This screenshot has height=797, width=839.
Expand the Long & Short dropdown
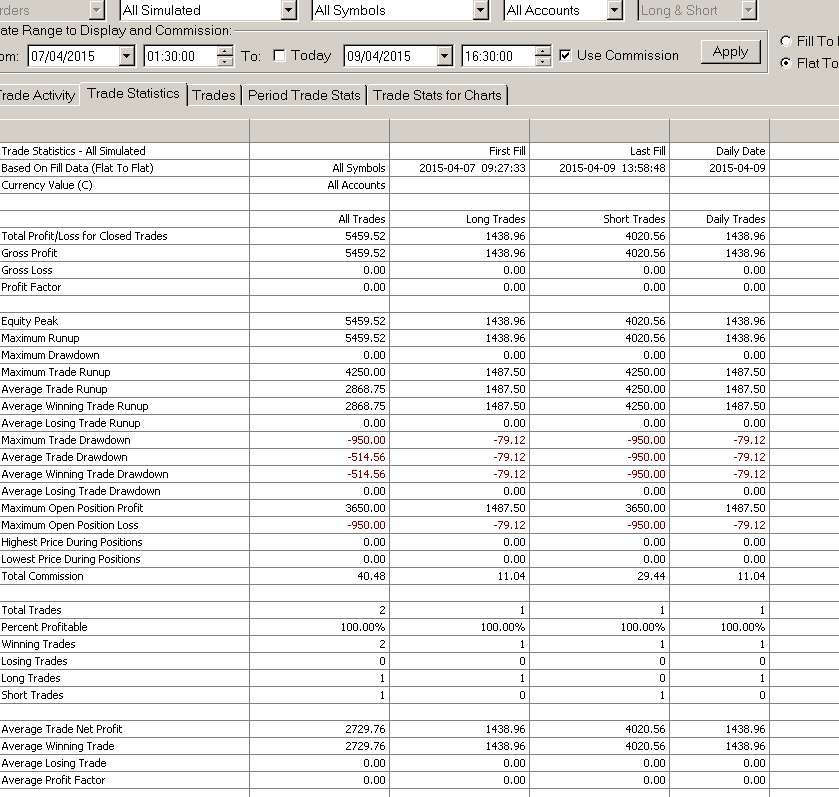(749, 10)
